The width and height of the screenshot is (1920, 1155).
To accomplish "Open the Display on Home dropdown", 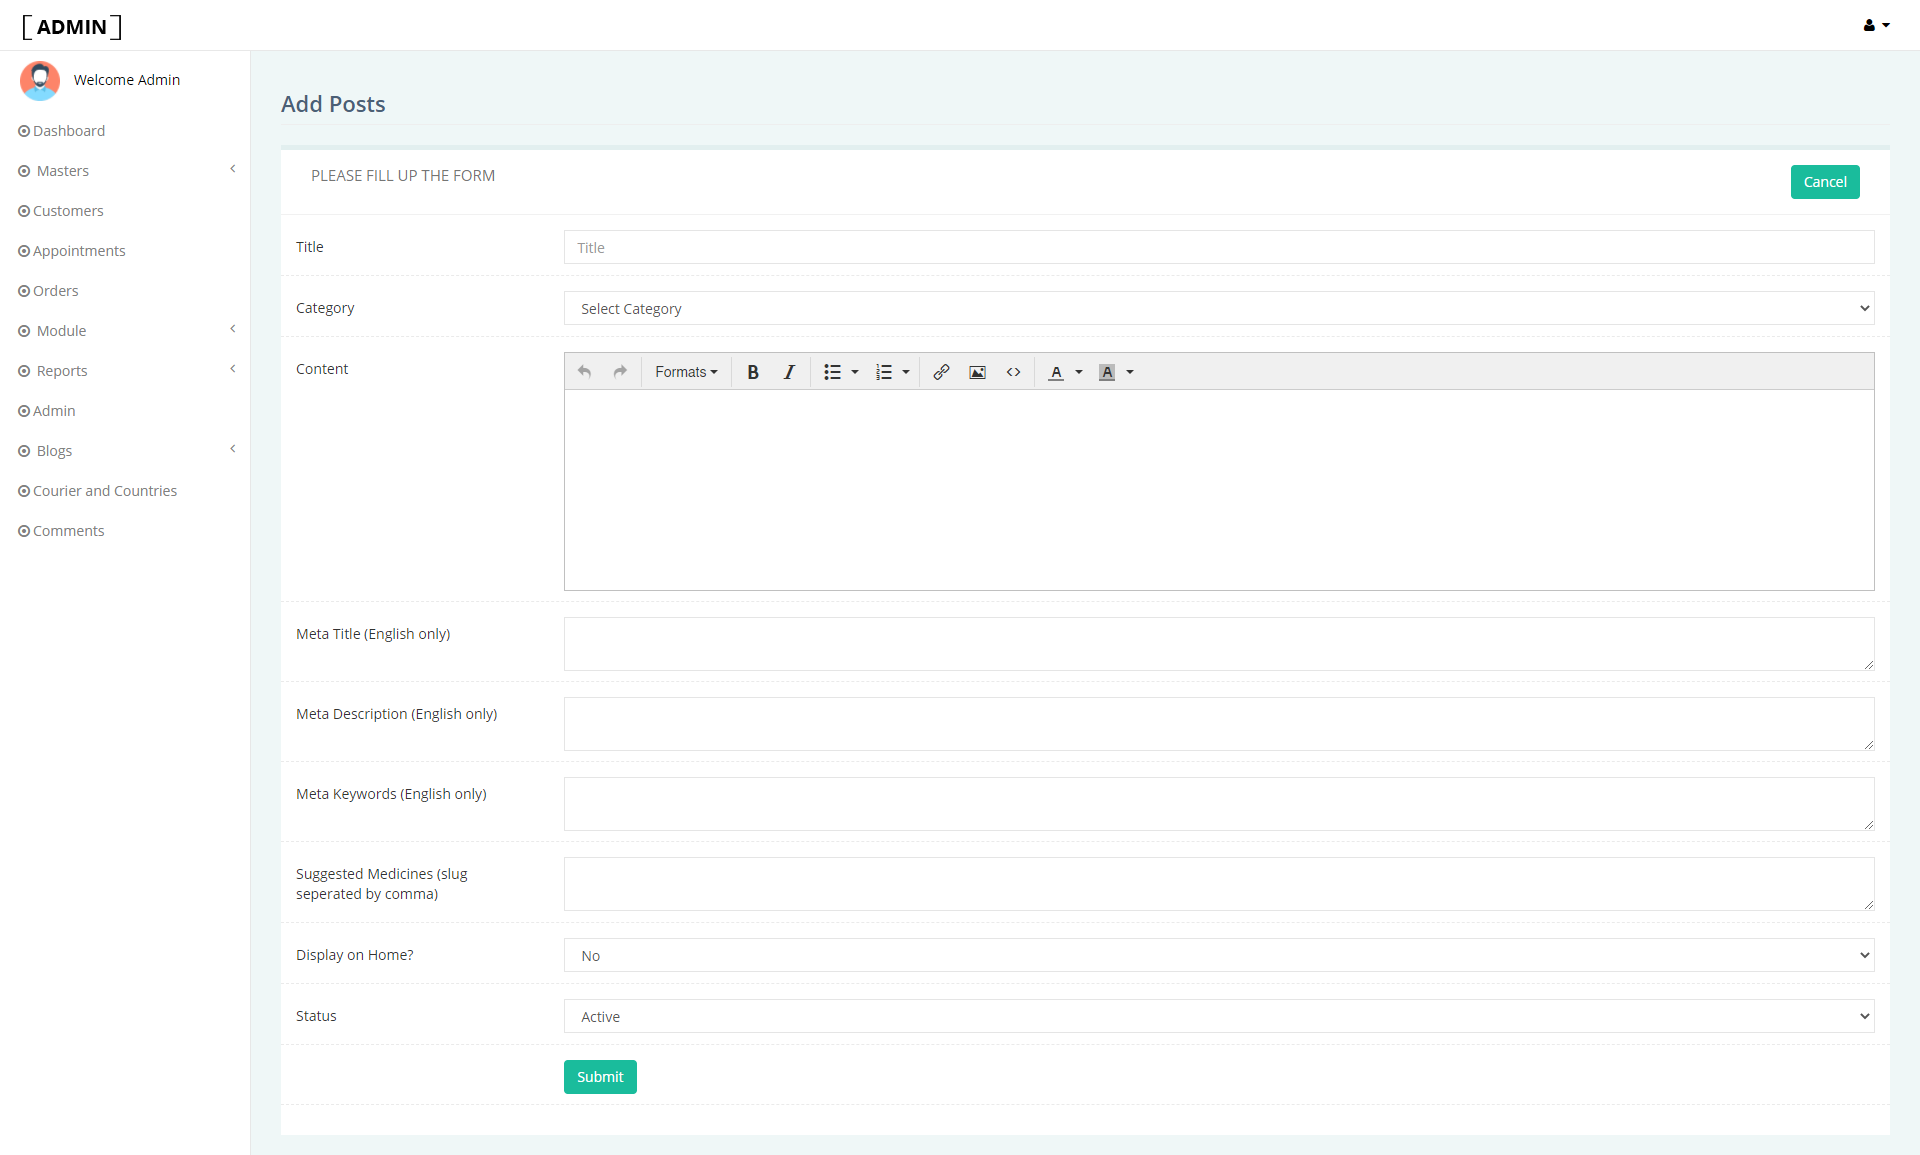I will 1219,955.
